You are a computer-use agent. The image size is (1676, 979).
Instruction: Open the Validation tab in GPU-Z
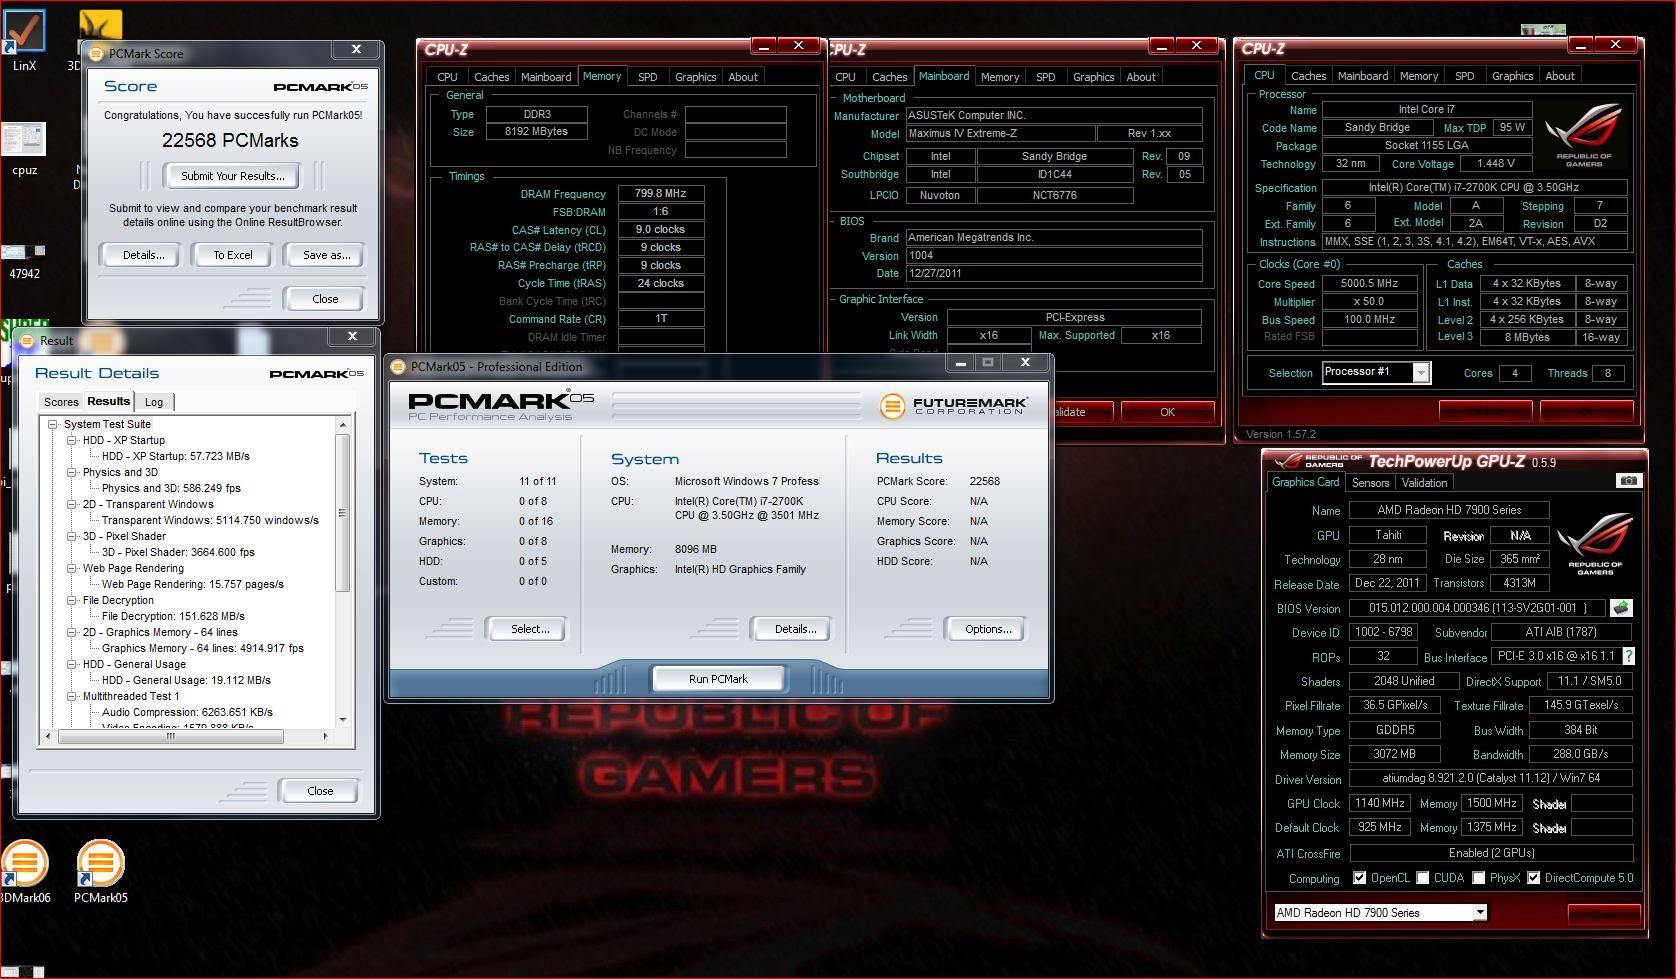1424,483
